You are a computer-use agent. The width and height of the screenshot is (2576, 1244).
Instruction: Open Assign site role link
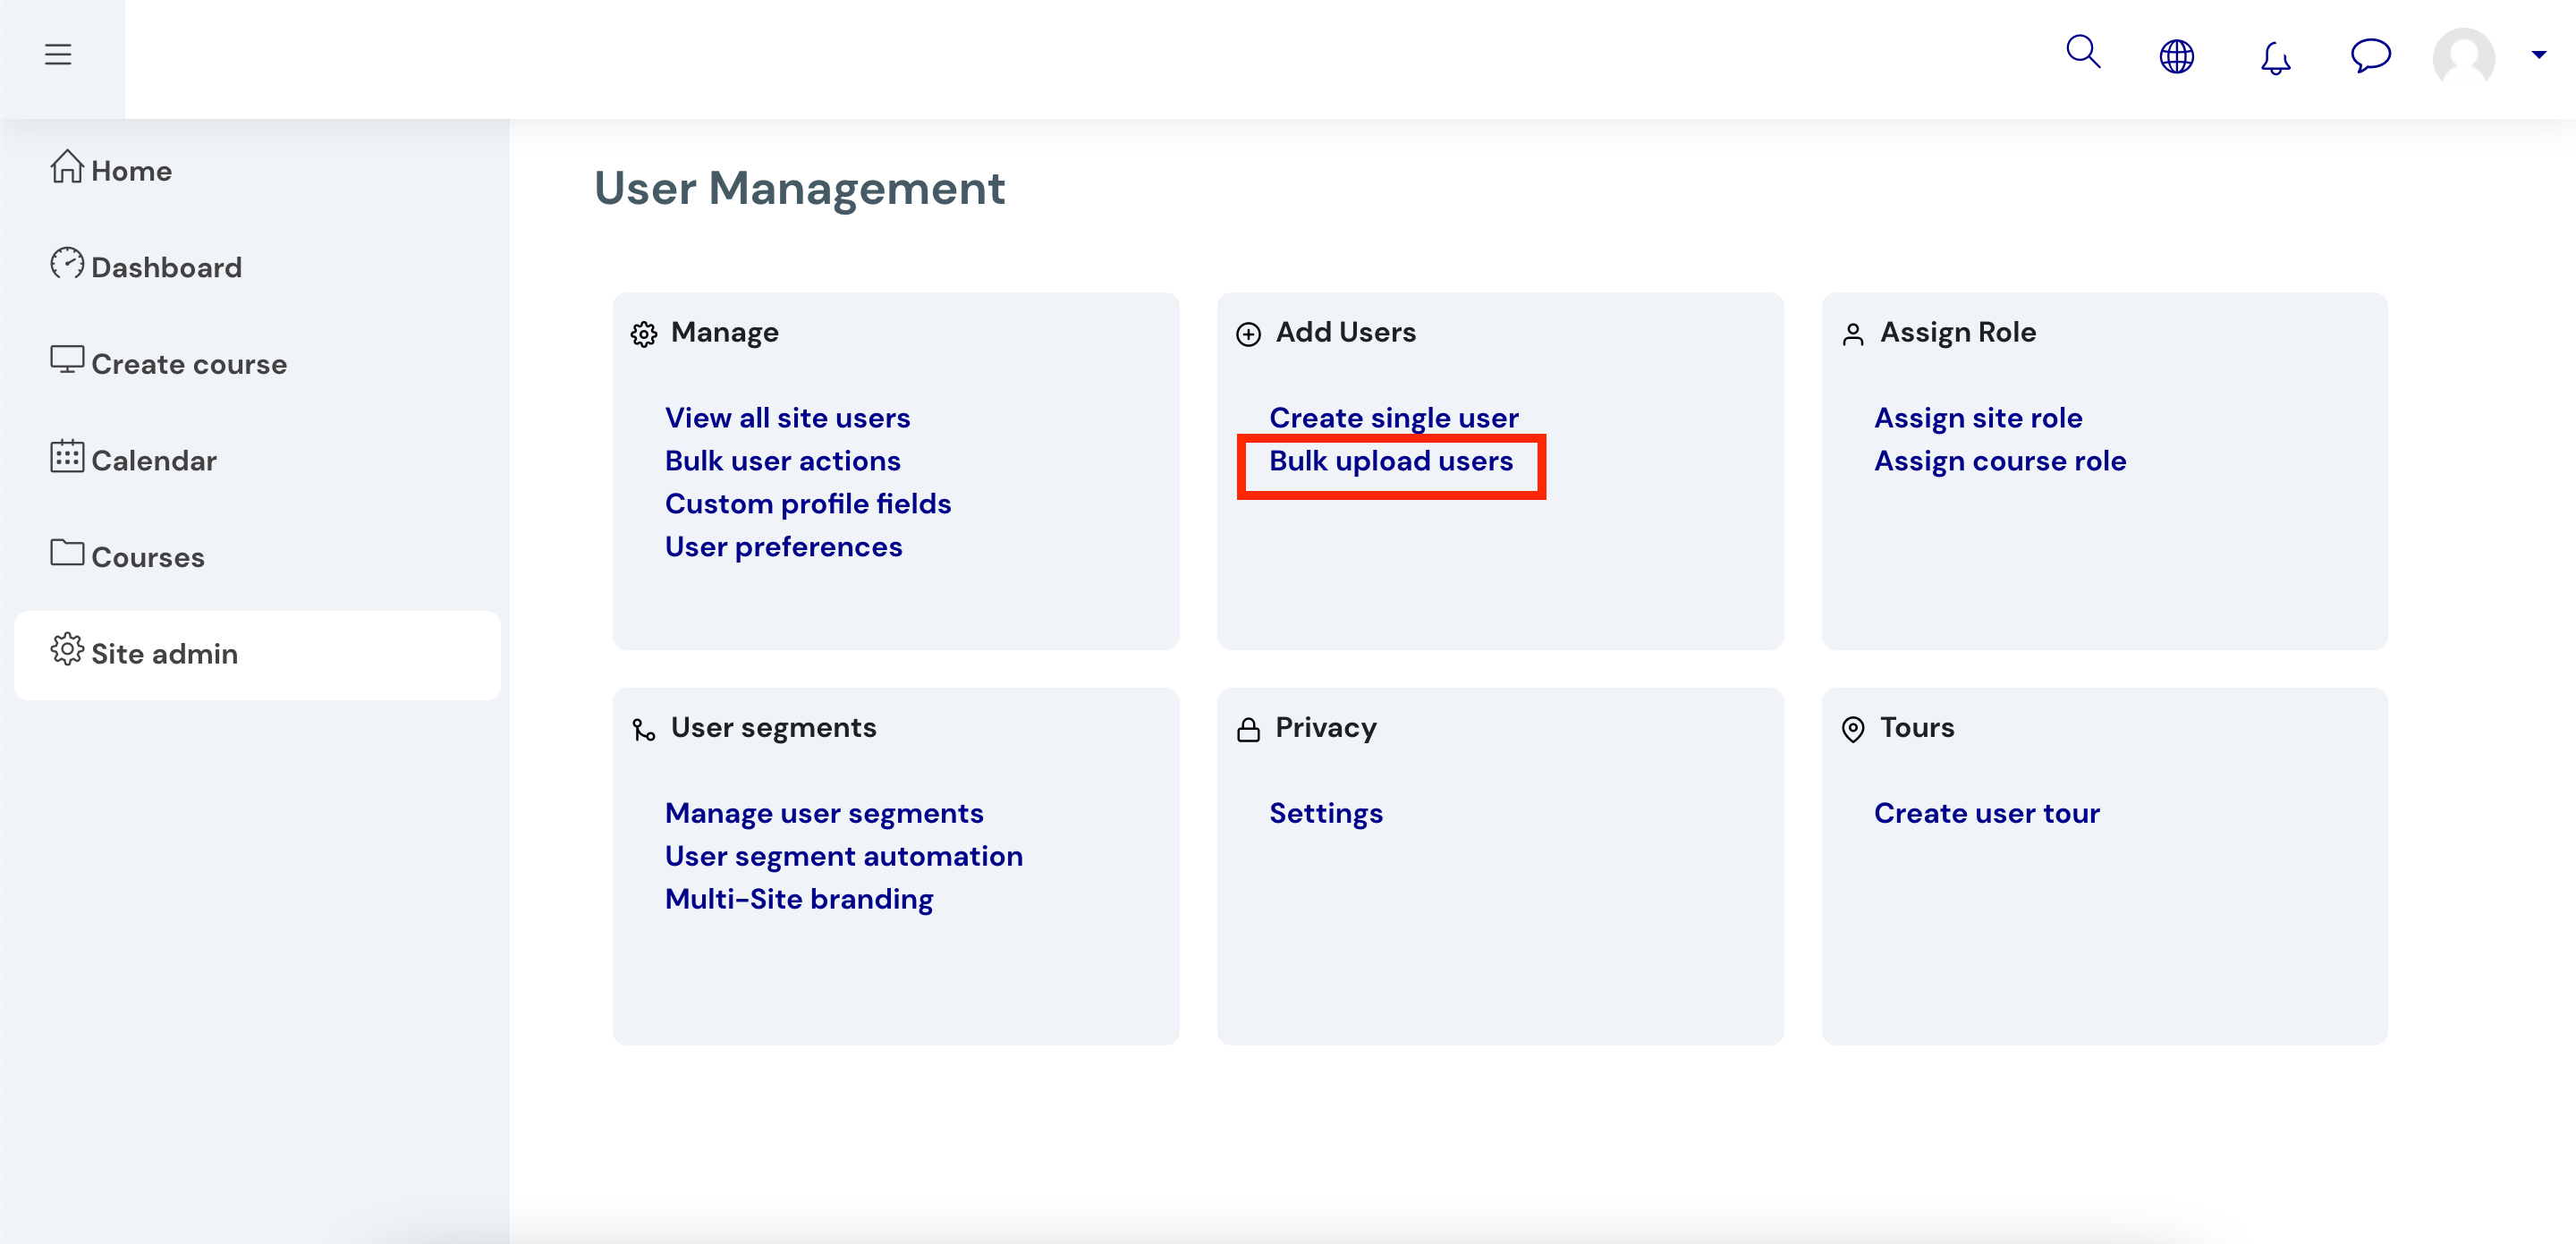pyautogui.click(x=1977, y=418)
